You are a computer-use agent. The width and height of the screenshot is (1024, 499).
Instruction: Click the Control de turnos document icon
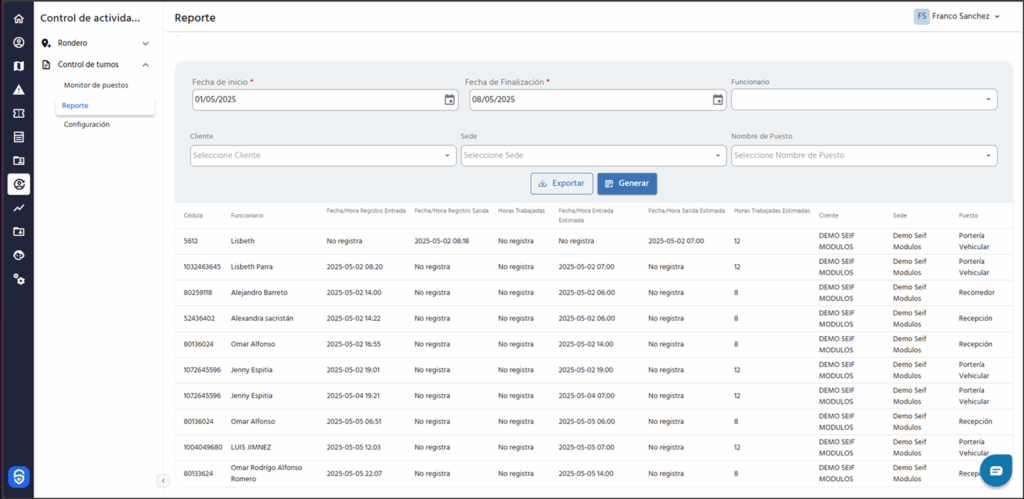(x=46, y=65)
